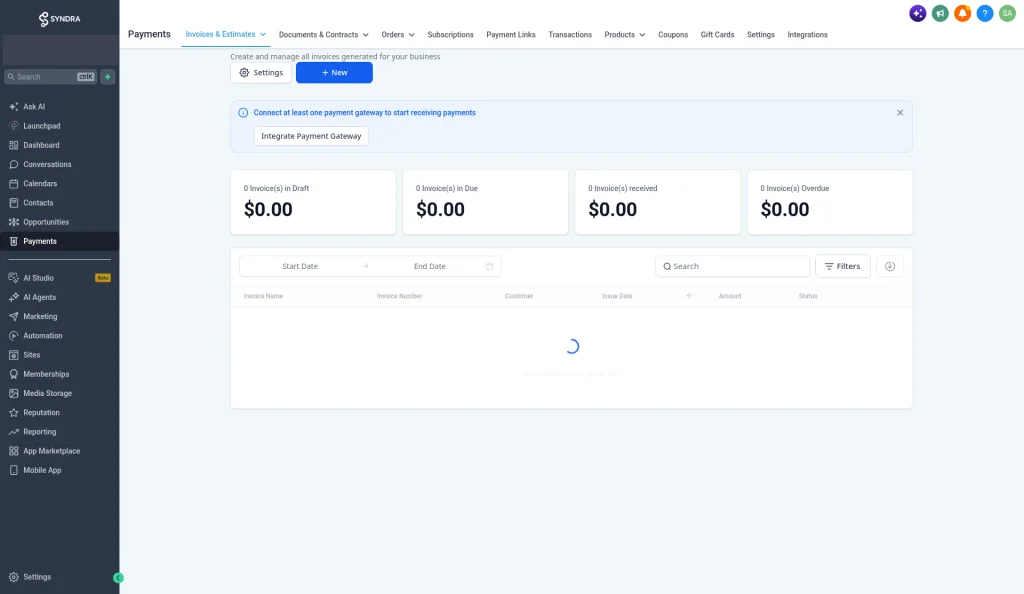This screenshot has width=1024, height=594.
Task: Open the Payment Links tab
Action: pyautogui.click(x=511, y=35)
